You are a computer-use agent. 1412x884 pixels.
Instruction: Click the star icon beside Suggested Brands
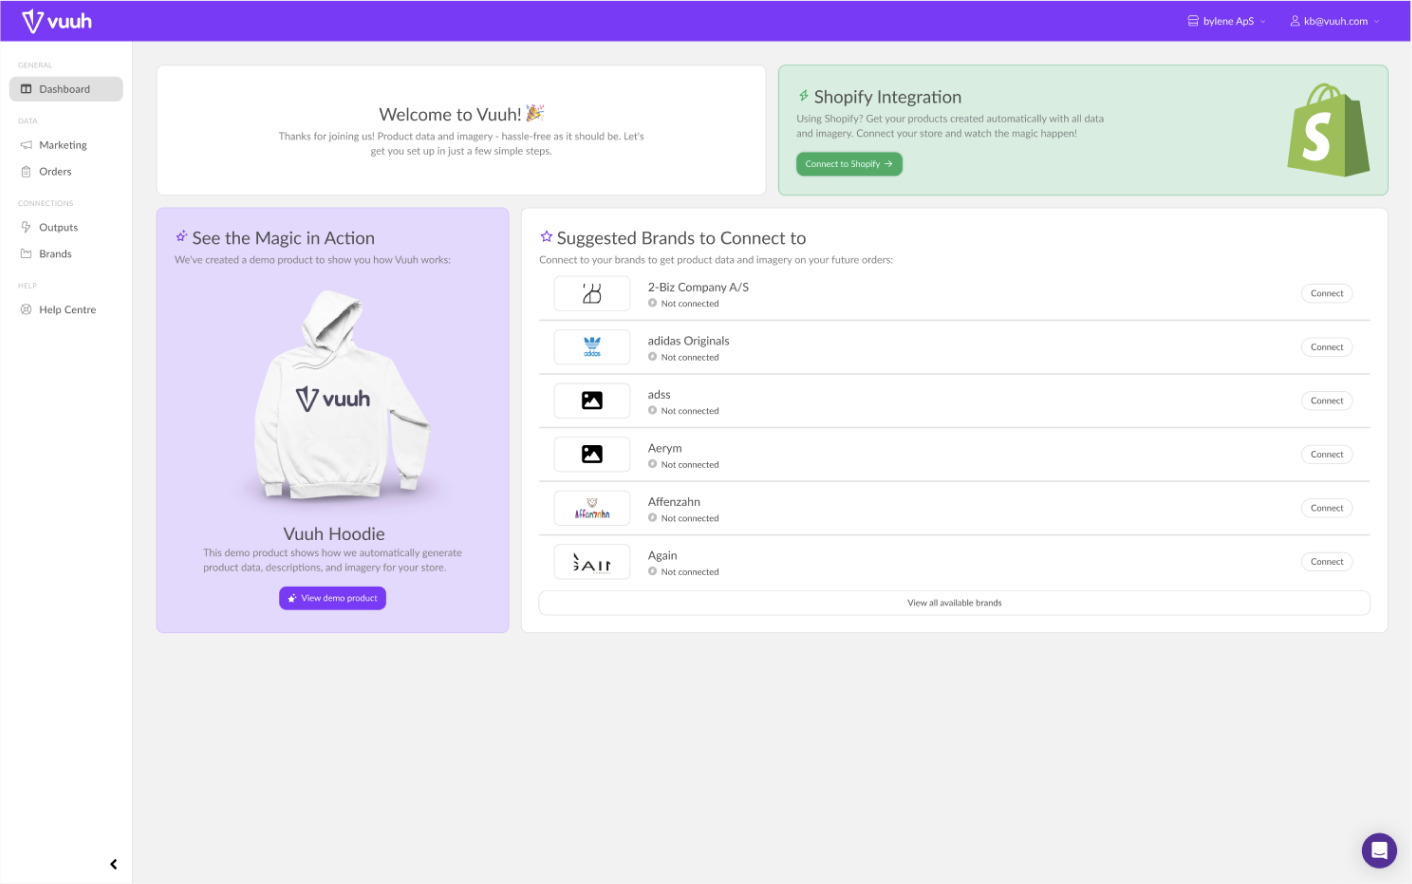pyautogui.click(x=546, y=237)
